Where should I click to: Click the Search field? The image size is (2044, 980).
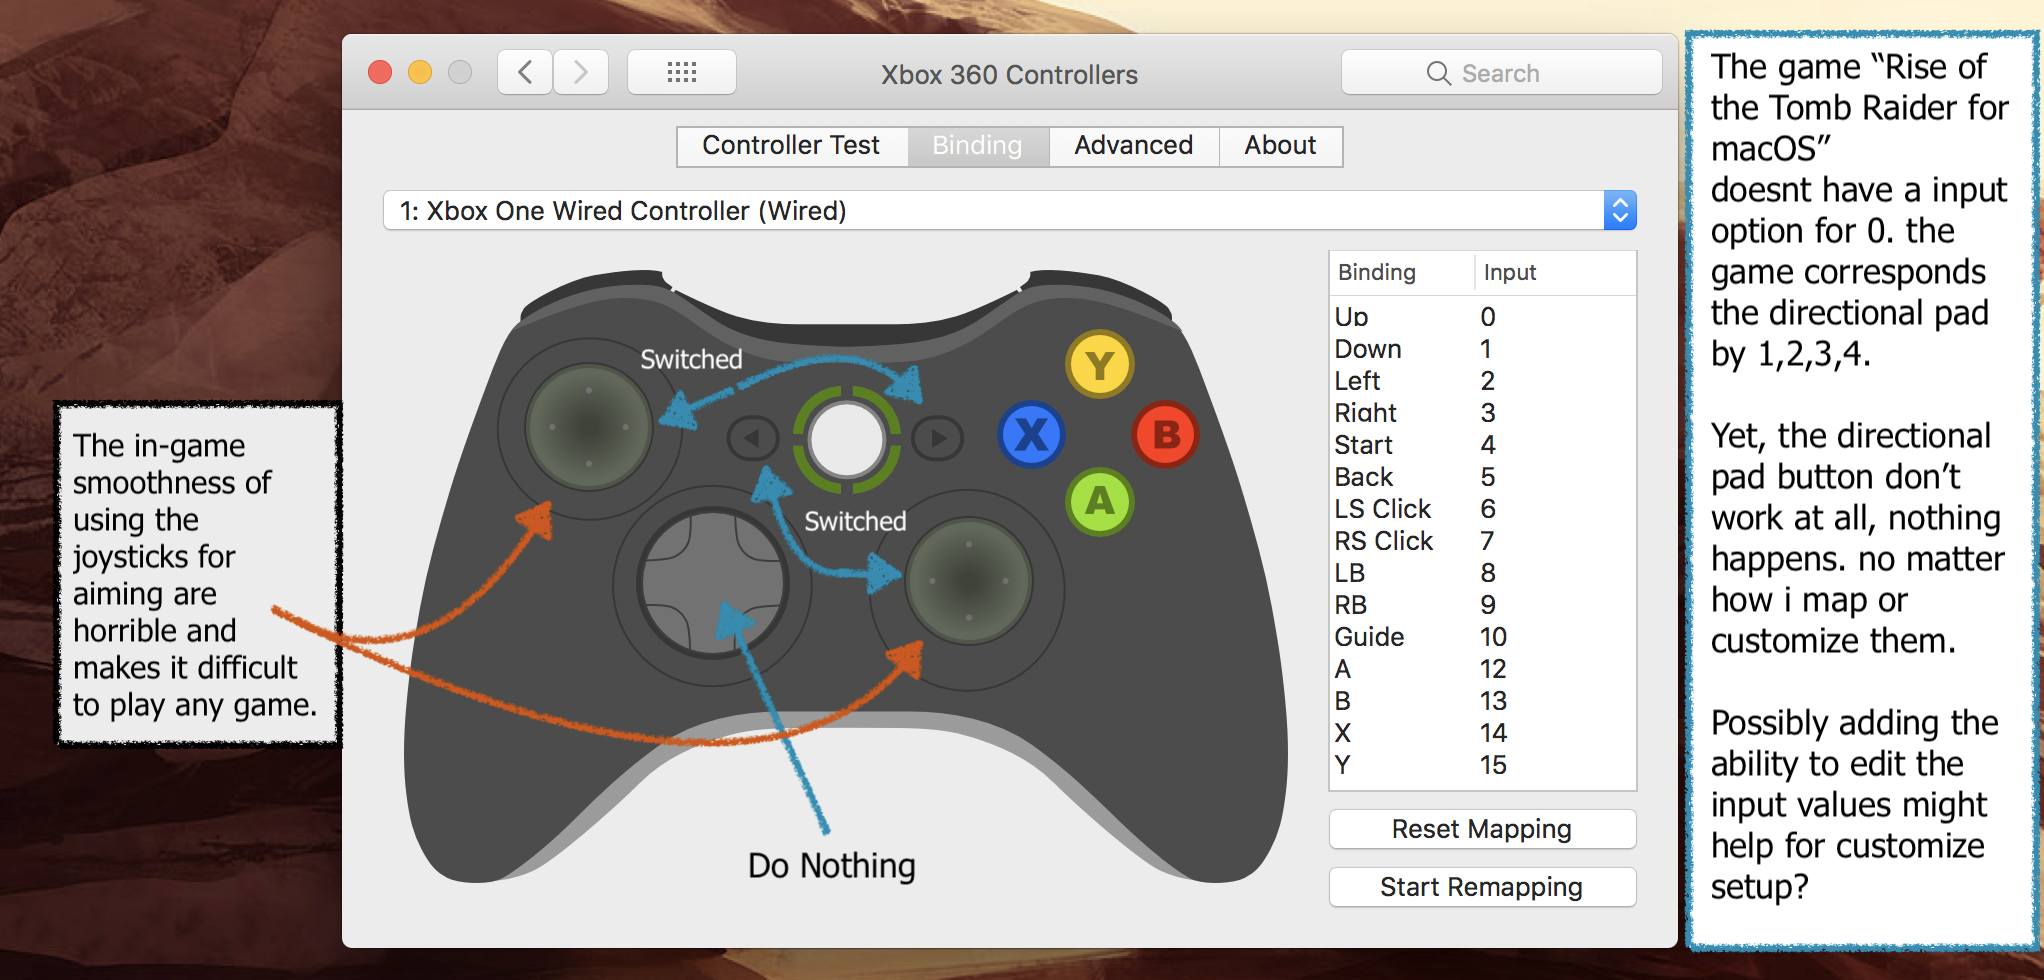pos(1501,73)
